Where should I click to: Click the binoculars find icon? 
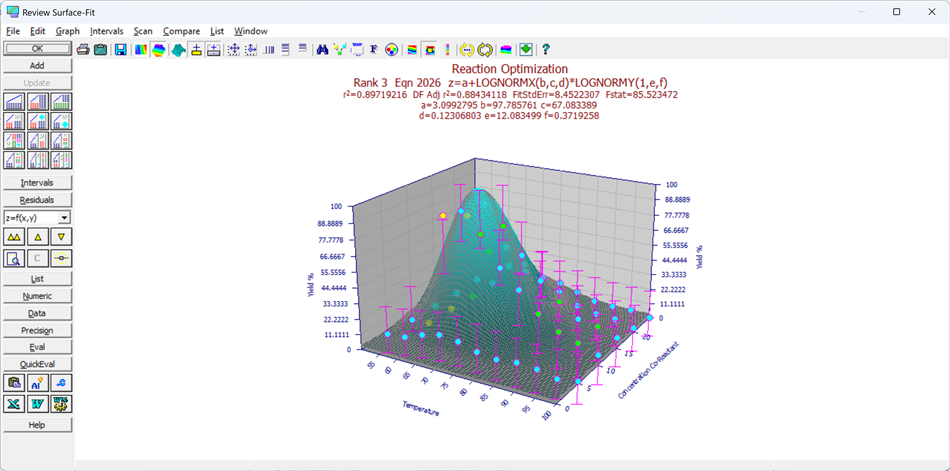[322, 50]
